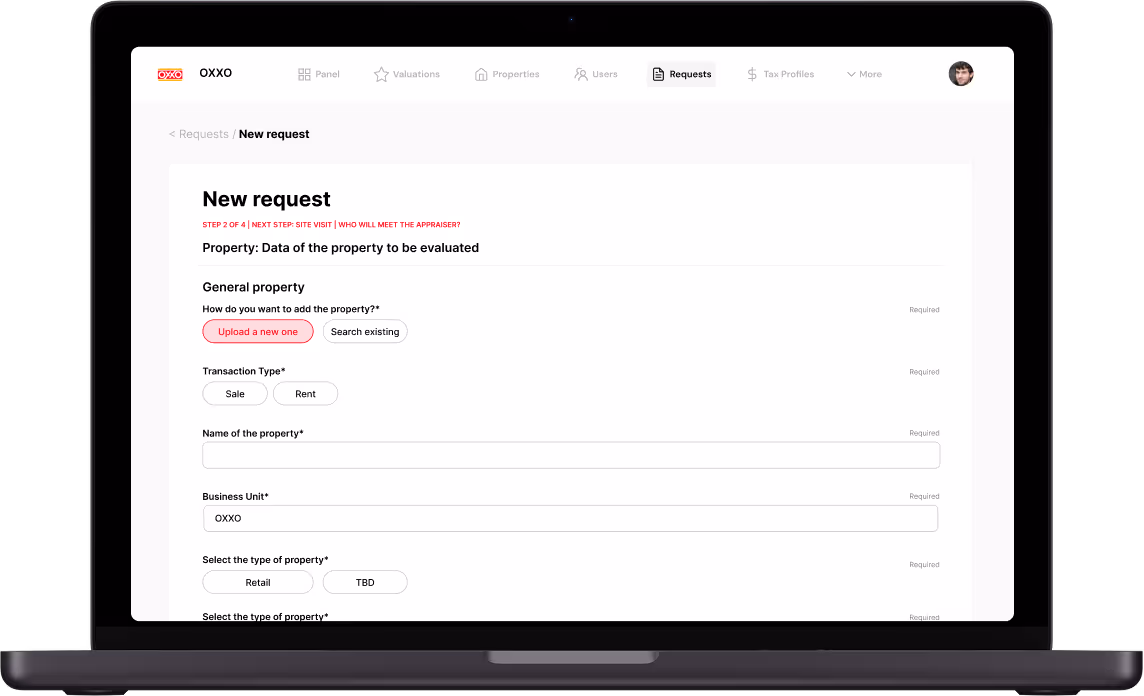Choose the Search existing option
1144x696 pixels.
coord(365,332)
